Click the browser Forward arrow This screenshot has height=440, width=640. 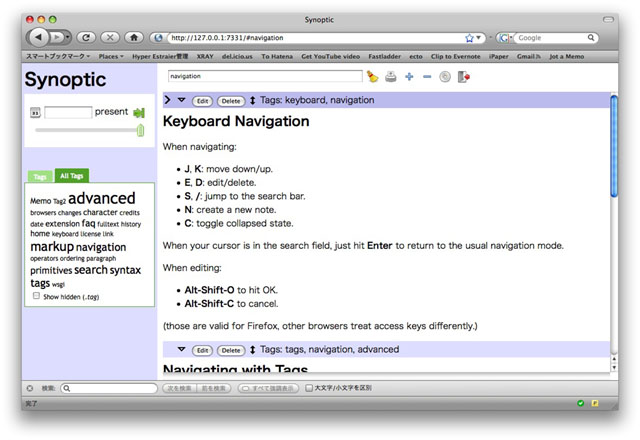(57, 38)
